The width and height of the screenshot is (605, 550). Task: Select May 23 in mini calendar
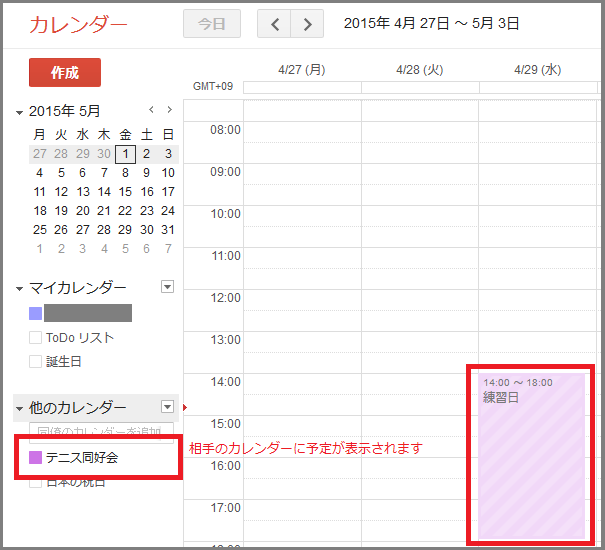(x=147, y=211)
